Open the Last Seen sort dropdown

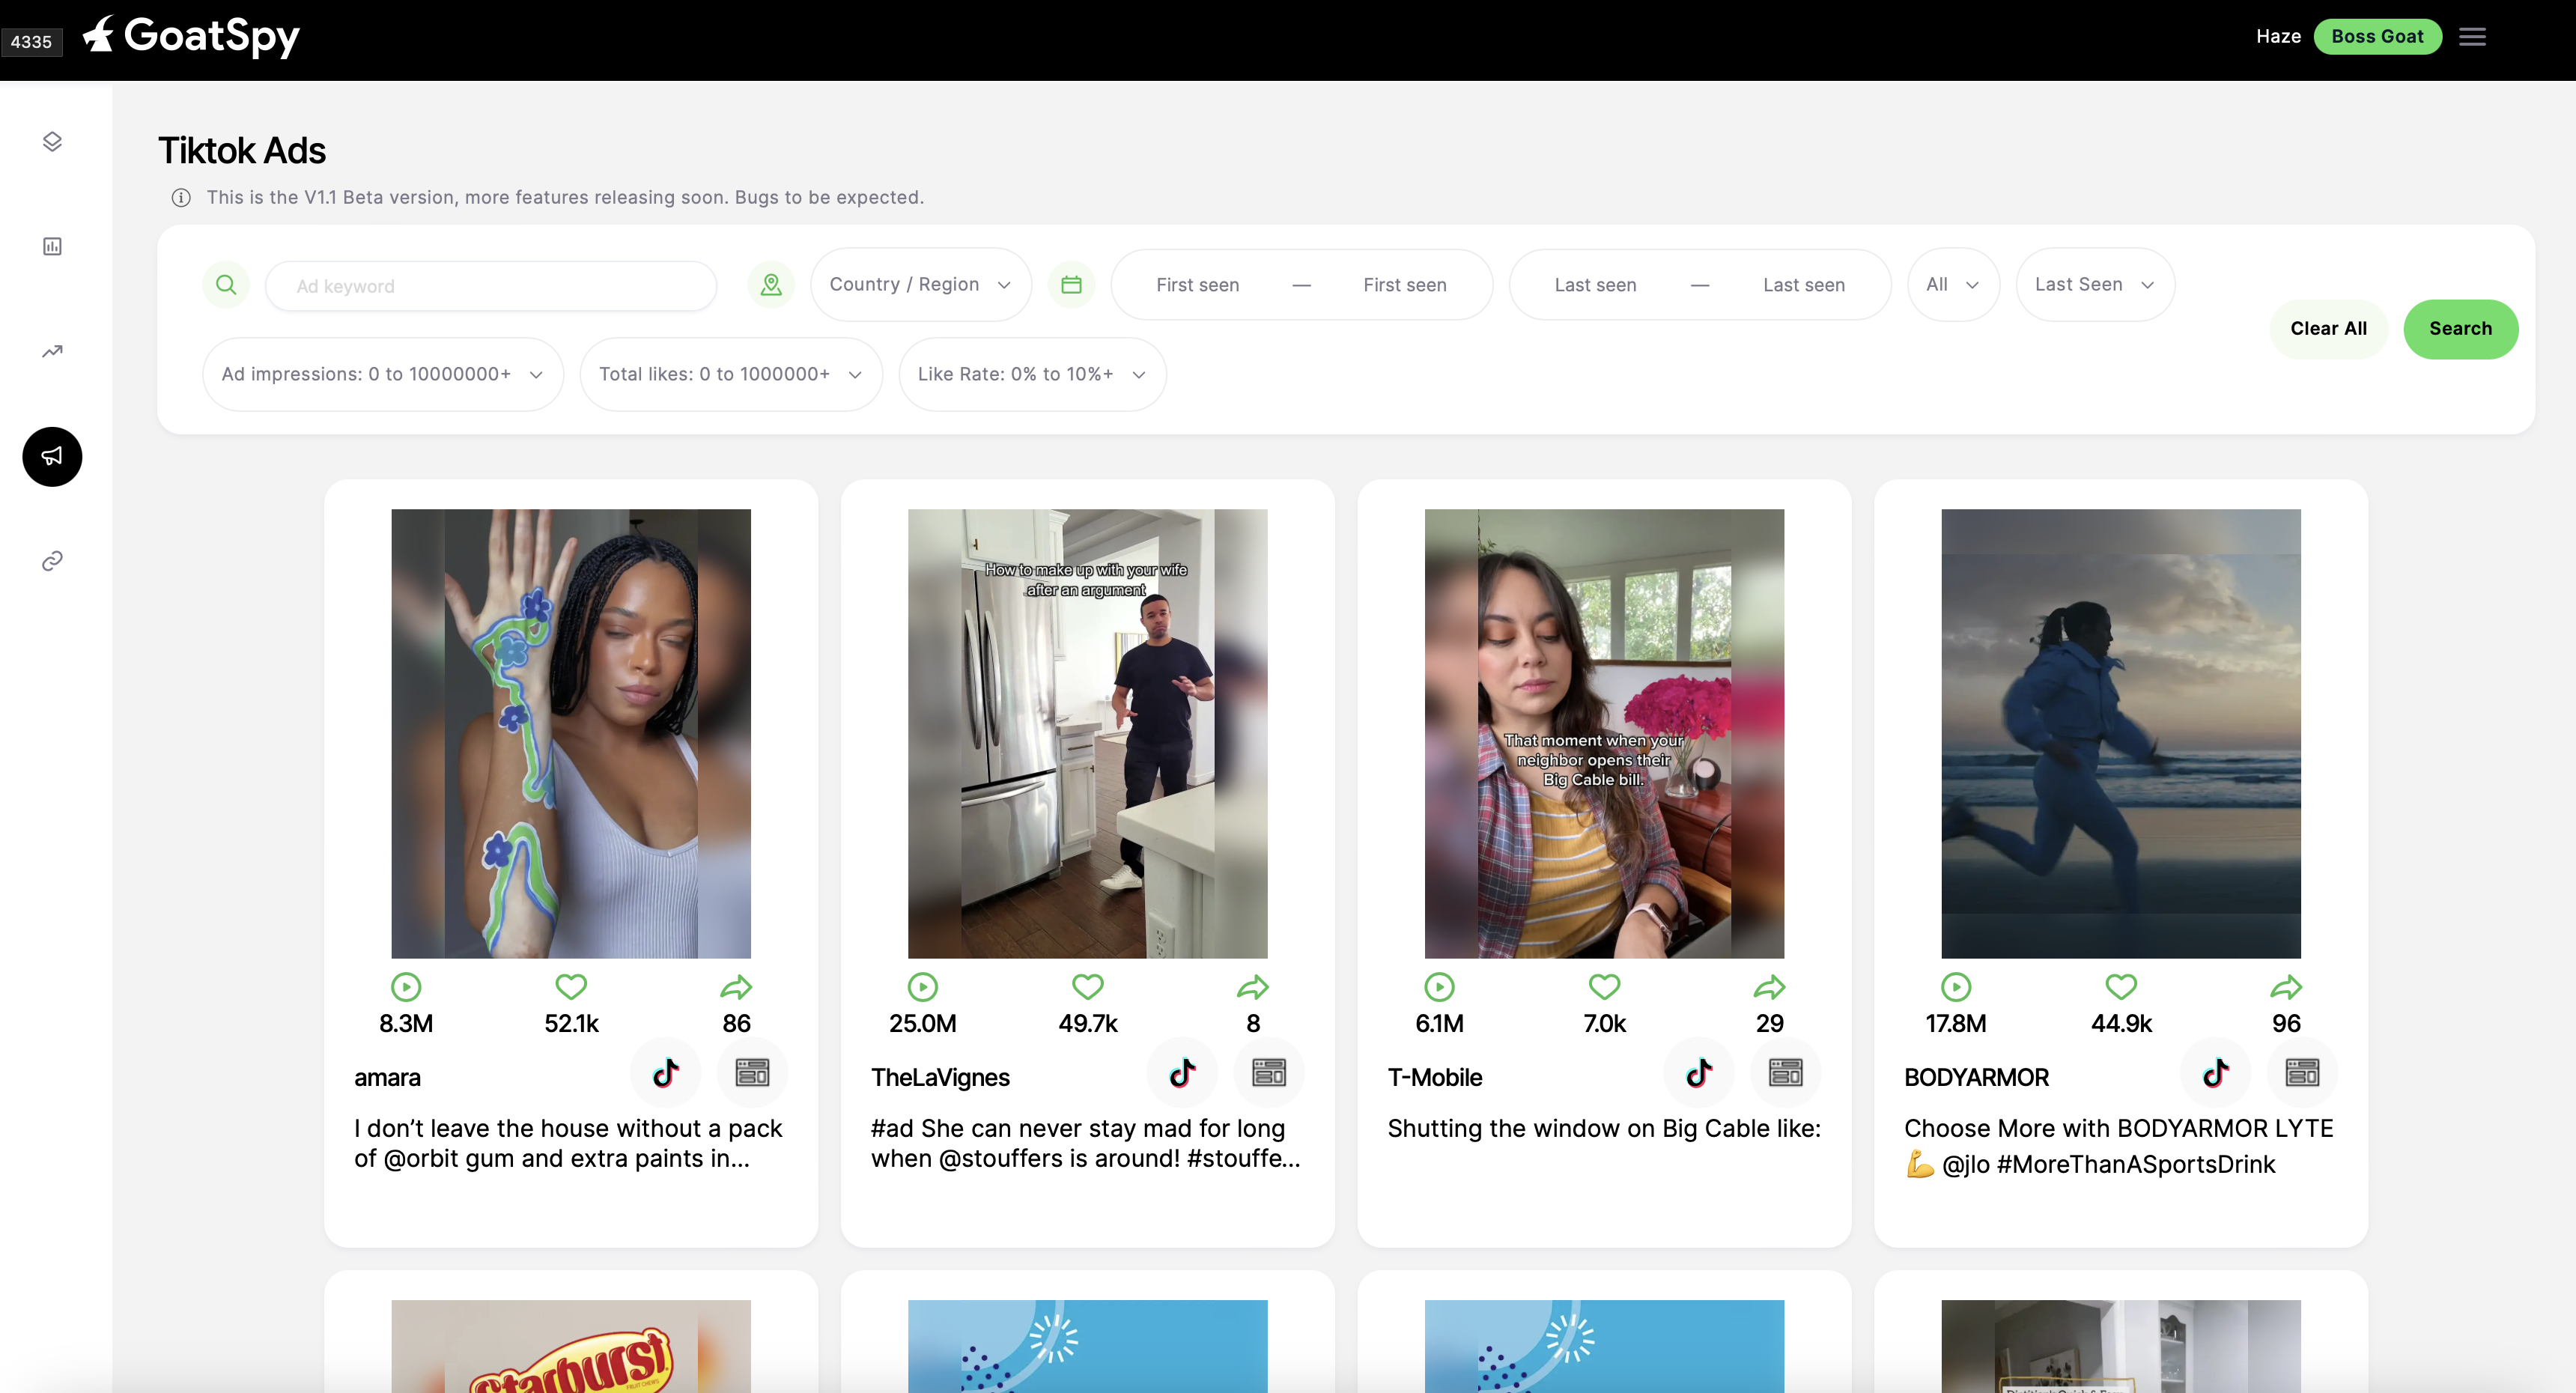(2095, 285)
